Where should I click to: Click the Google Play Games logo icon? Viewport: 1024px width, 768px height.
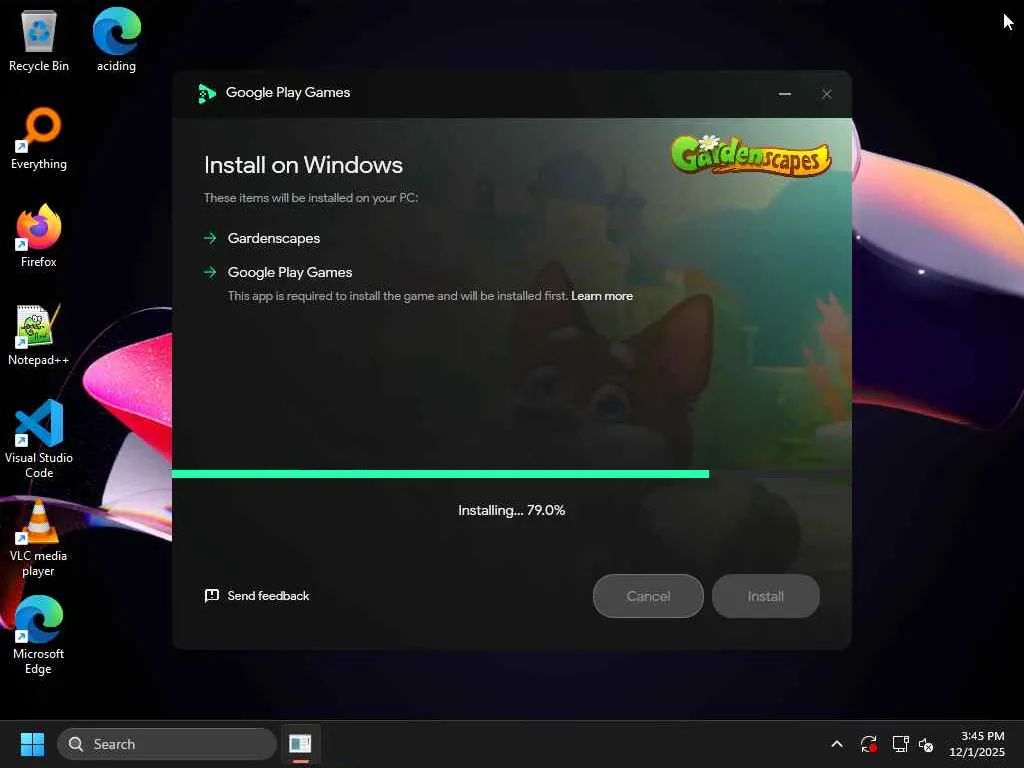pos(206,93)
